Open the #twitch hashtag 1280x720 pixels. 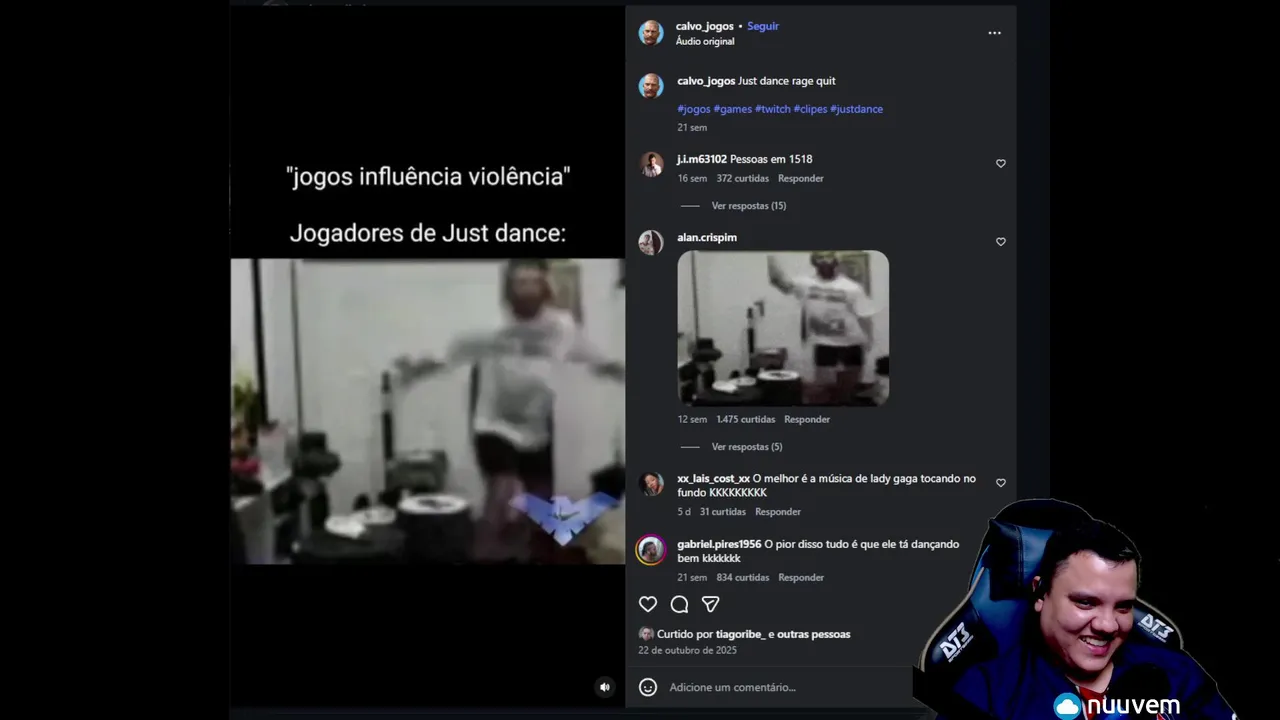coord(773,109)
